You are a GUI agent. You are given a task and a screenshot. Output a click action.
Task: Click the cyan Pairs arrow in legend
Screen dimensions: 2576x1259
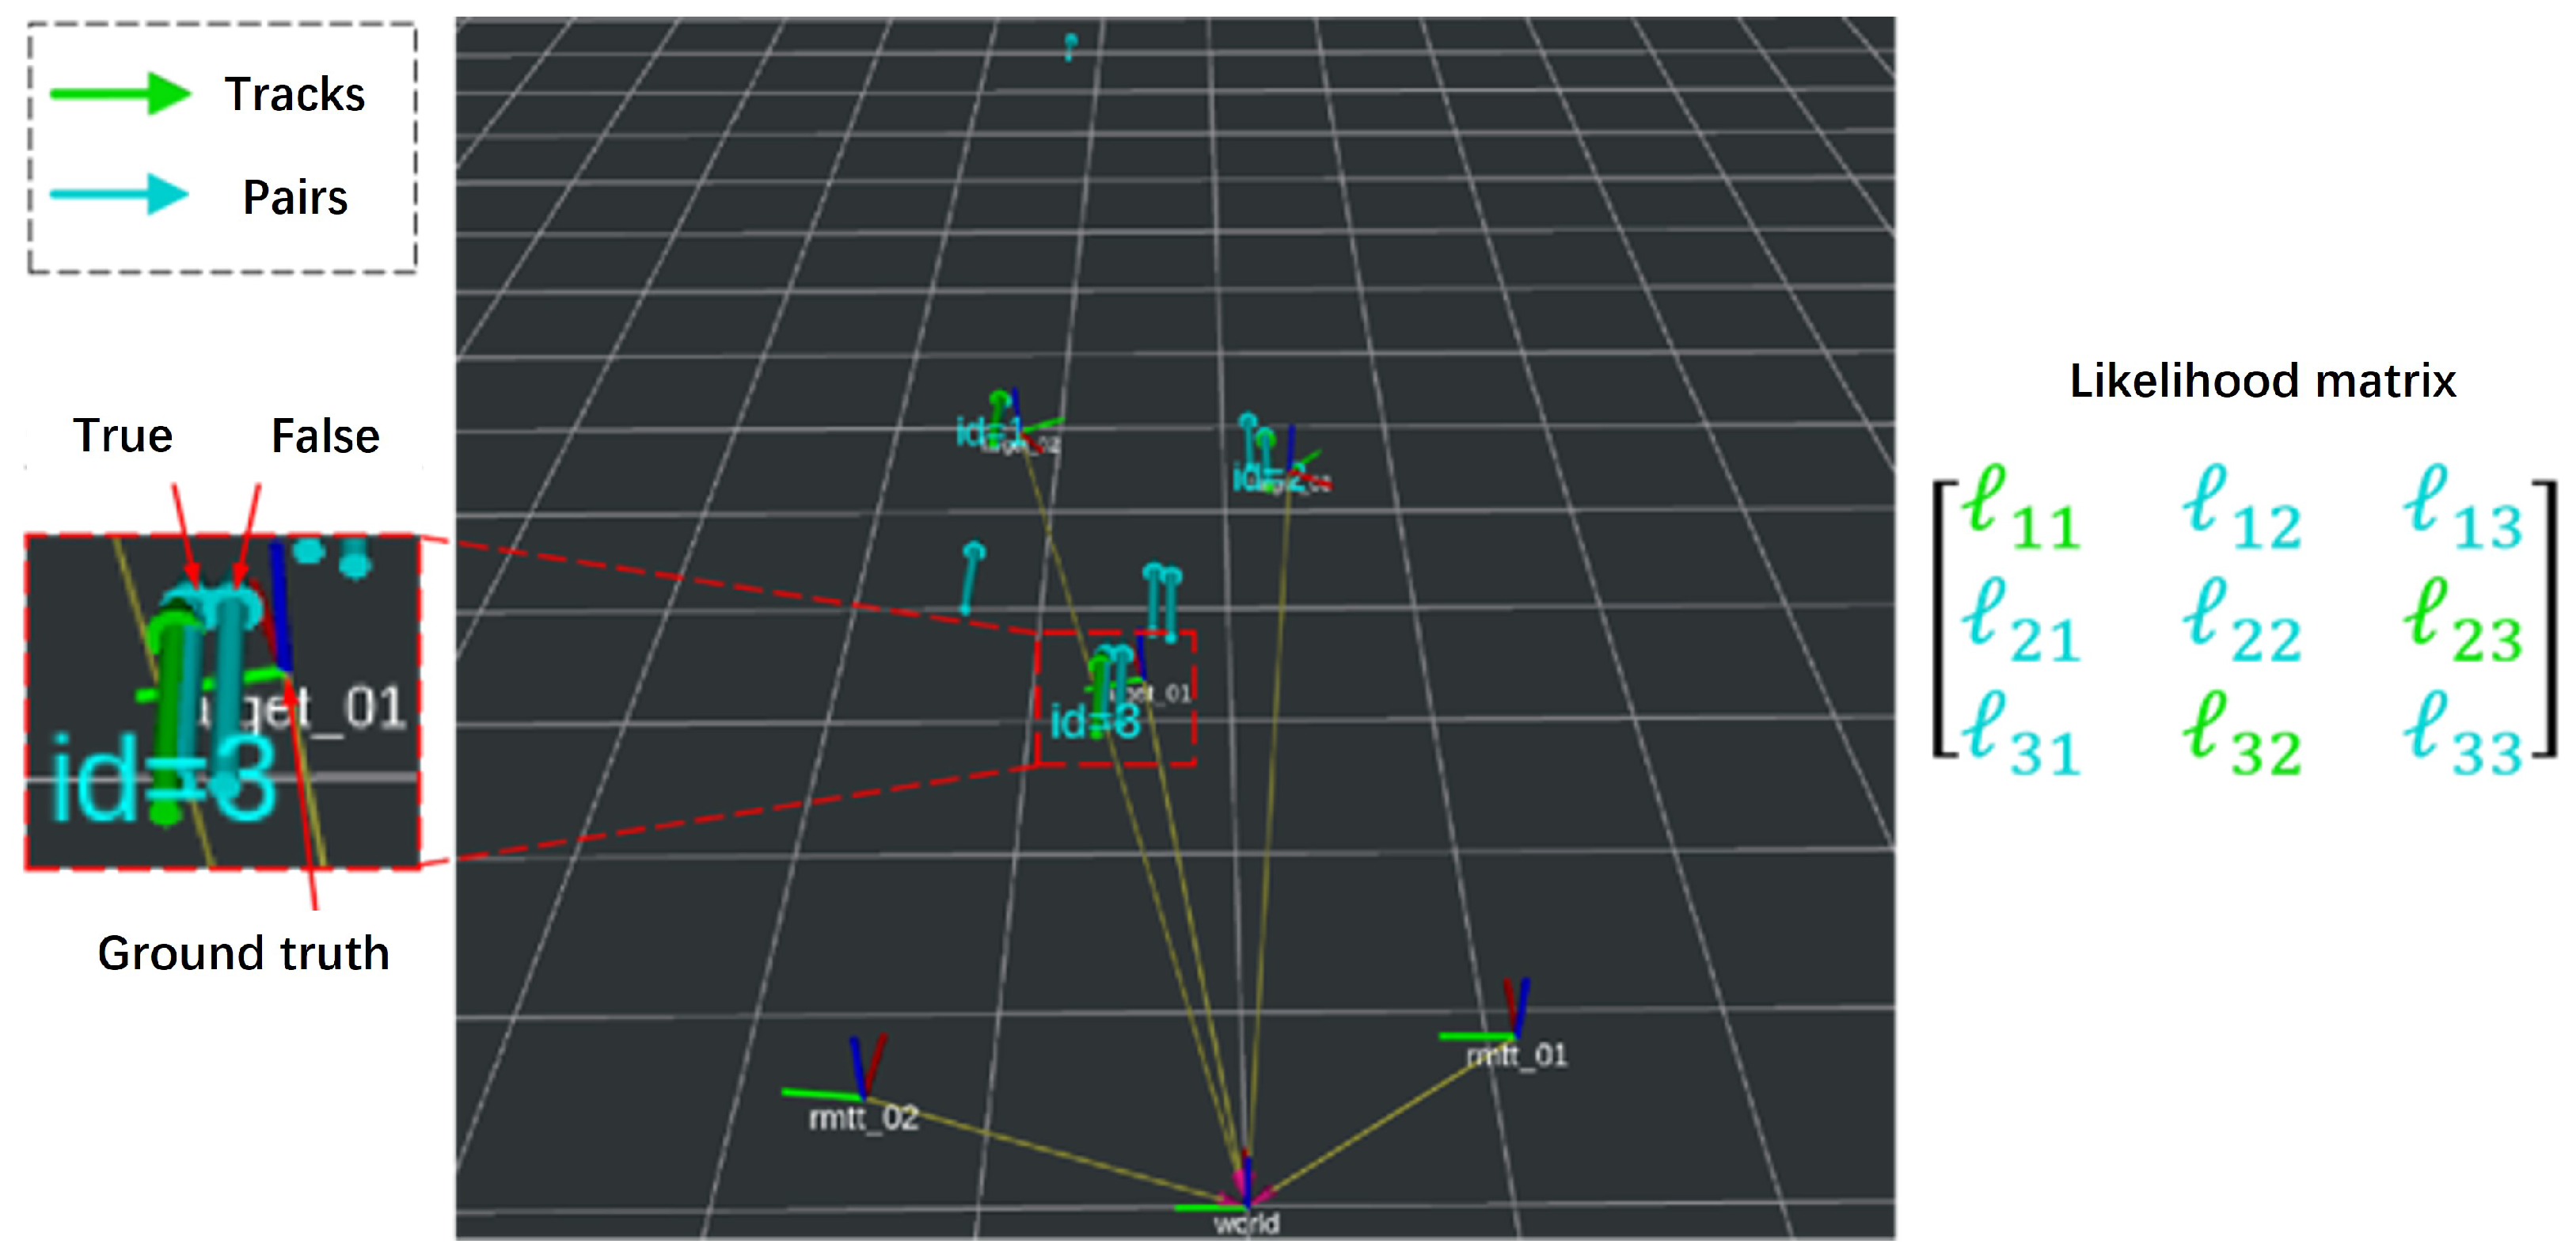(120, 195)
